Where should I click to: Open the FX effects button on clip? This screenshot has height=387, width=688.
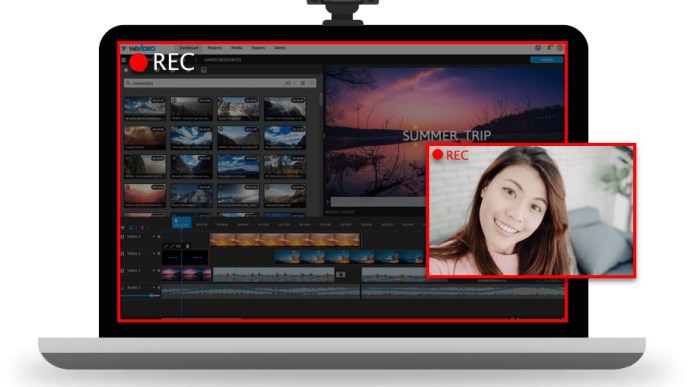coord(178,246)
